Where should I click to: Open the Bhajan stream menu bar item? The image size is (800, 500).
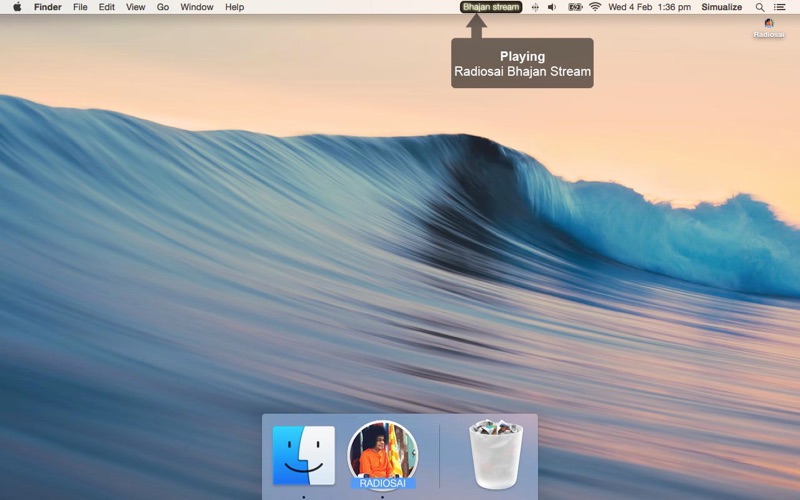[x=491, y=7]
